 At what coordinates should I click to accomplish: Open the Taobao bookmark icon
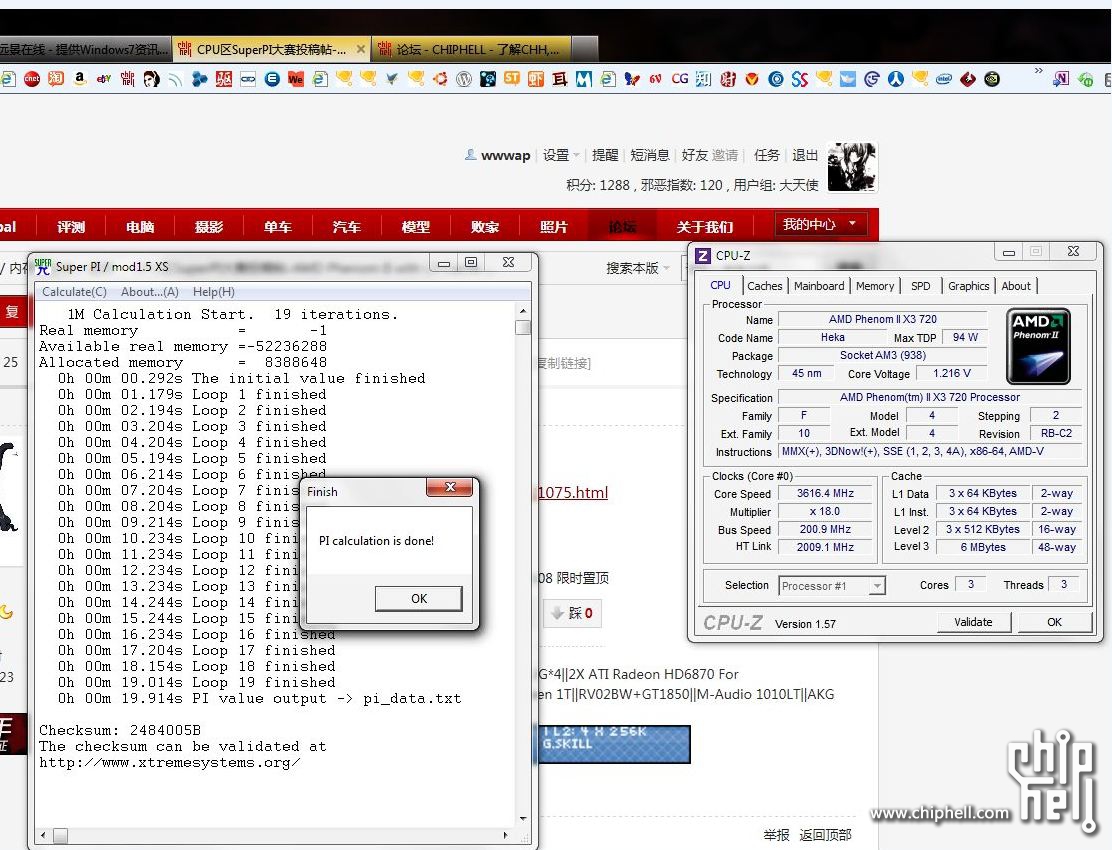tap(56, 79)
